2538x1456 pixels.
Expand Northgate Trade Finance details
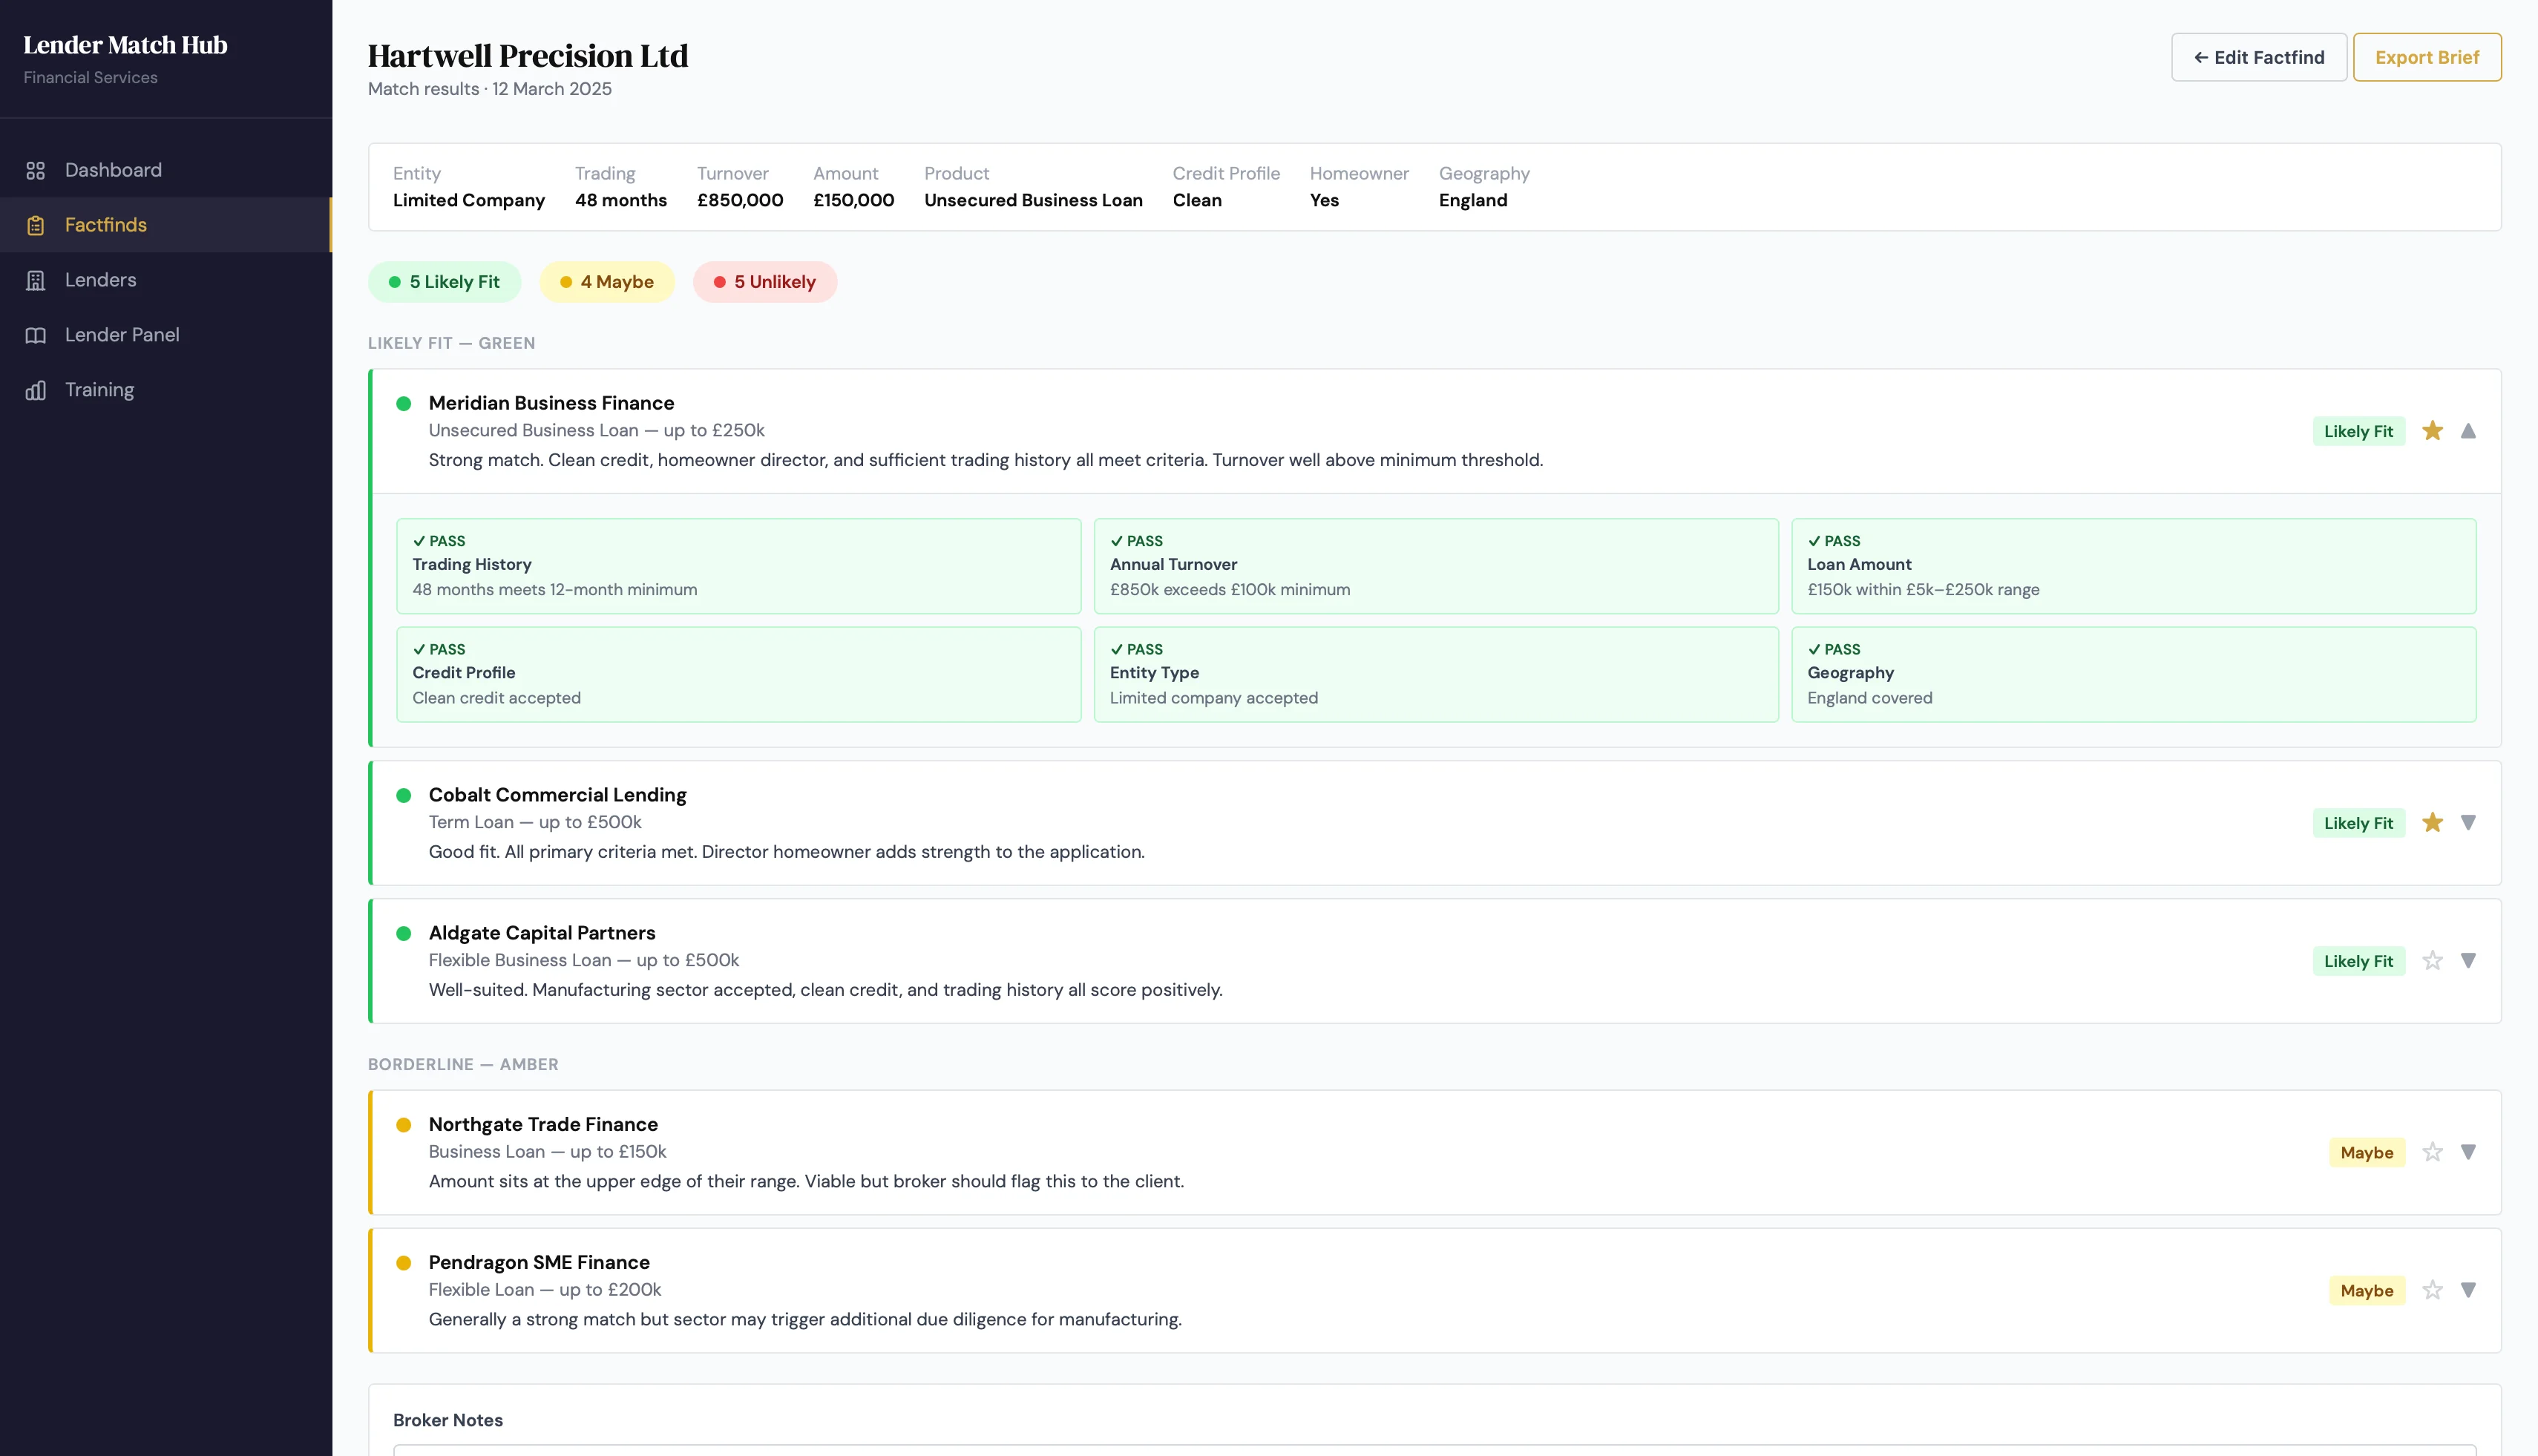coord(2468,1152)
